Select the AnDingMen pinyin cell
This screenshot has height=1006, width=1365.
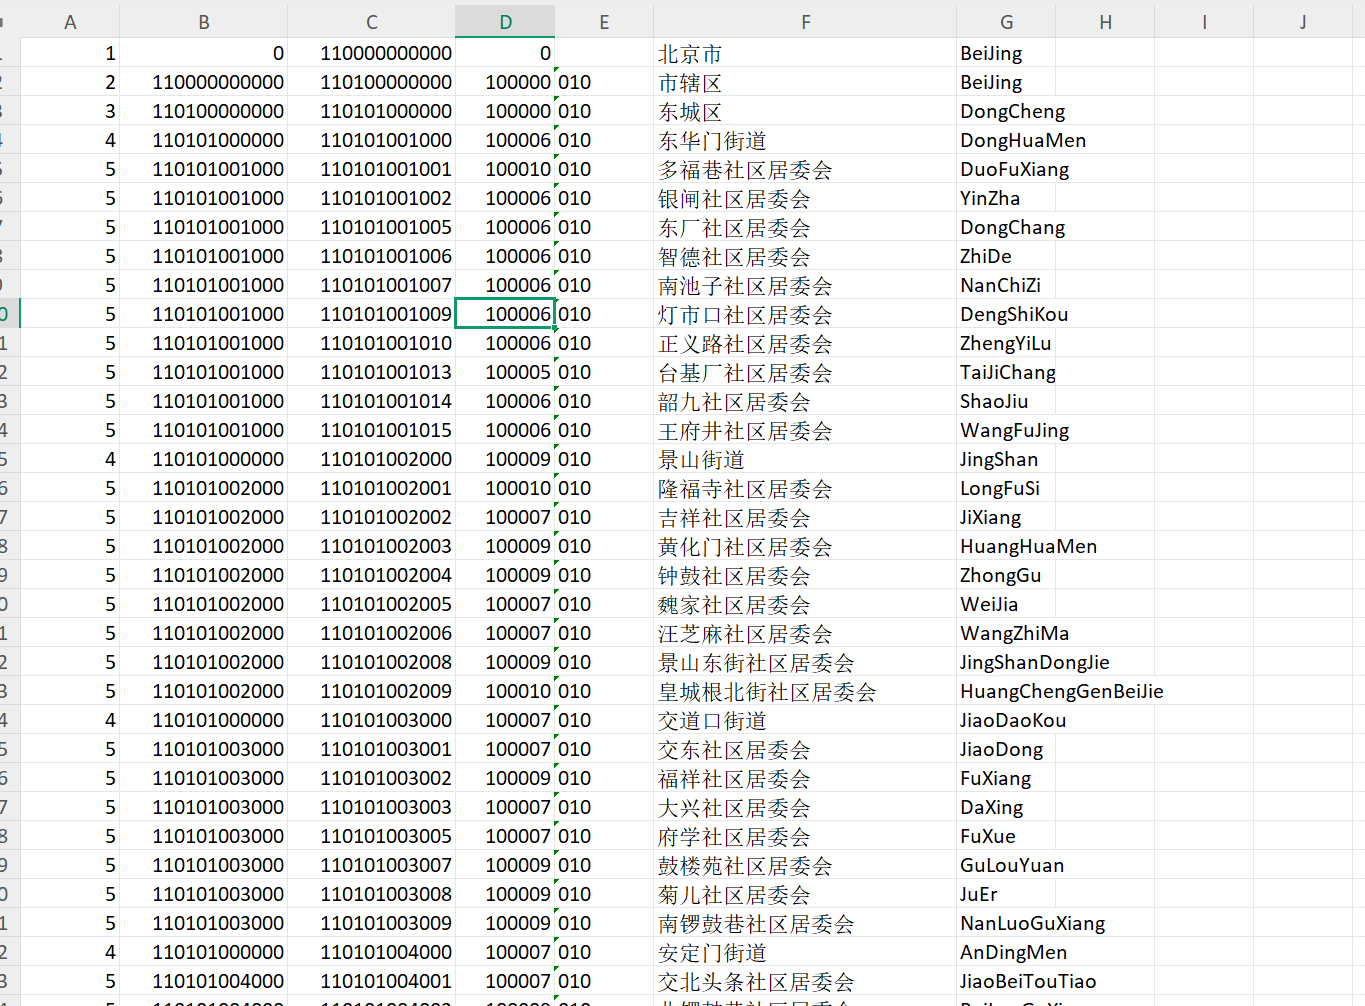pos(1006,952)
